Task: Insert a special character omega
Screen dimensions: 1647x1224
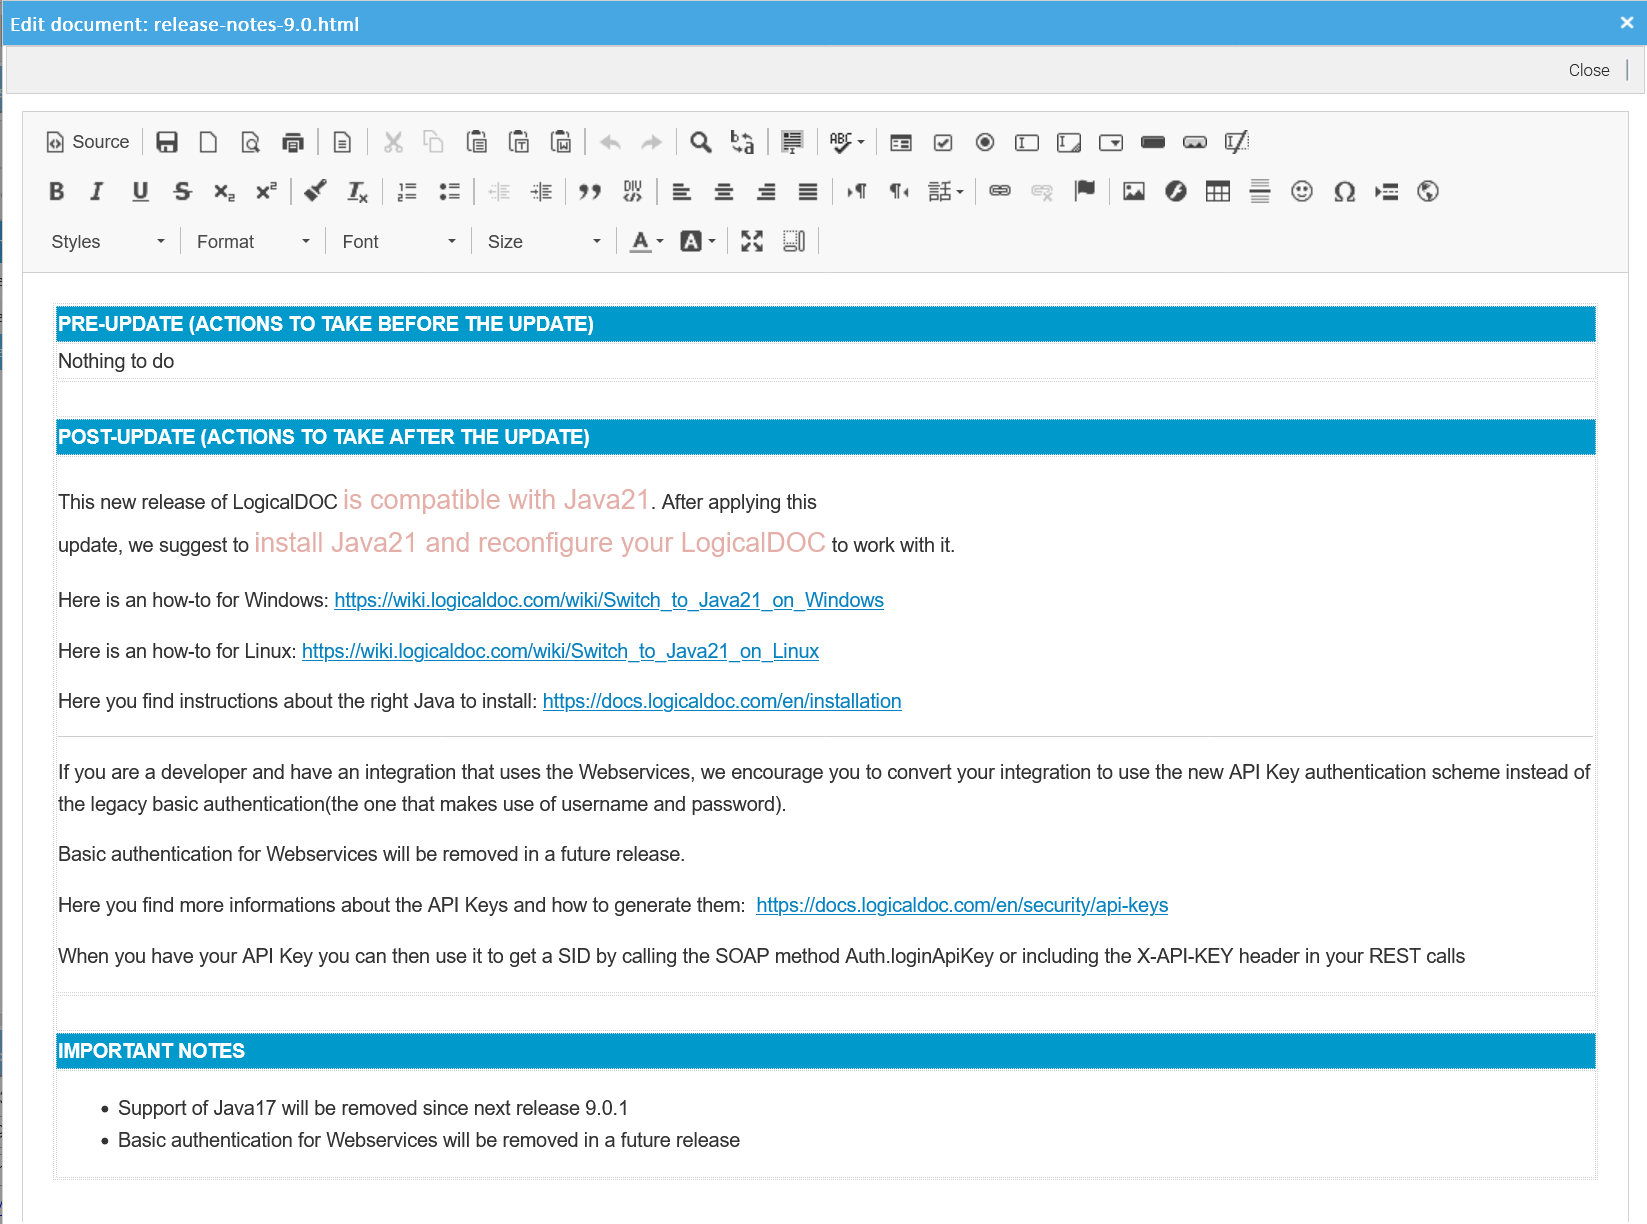Action: (1344, 191)
